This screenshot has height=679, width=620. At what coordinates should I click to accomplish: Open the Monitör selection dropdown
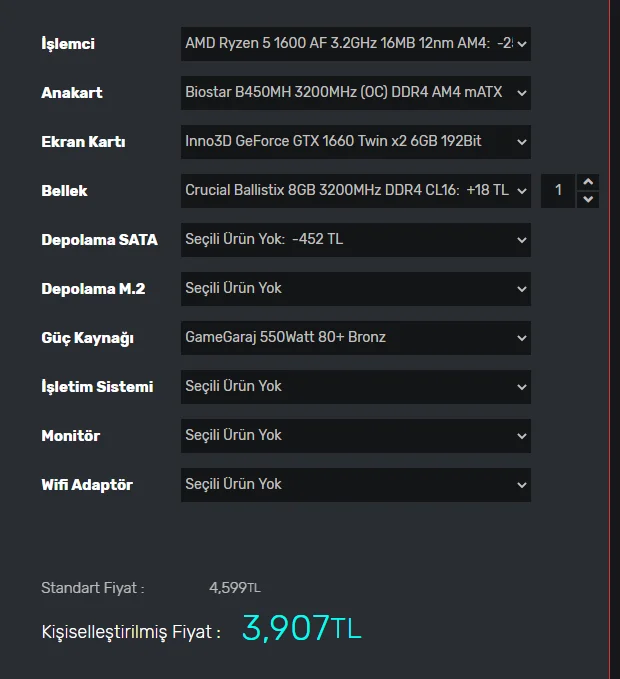click(355, 436)
